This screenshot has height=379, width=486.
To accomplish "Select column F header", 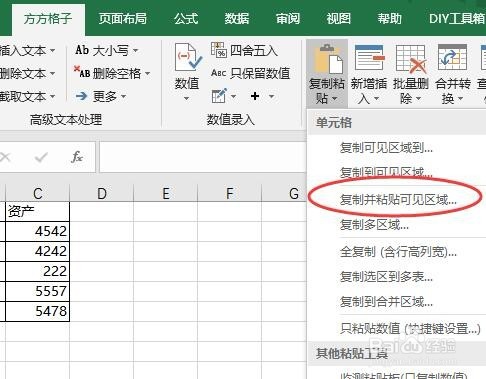I will pyautogui.click(x=230, y=193).
